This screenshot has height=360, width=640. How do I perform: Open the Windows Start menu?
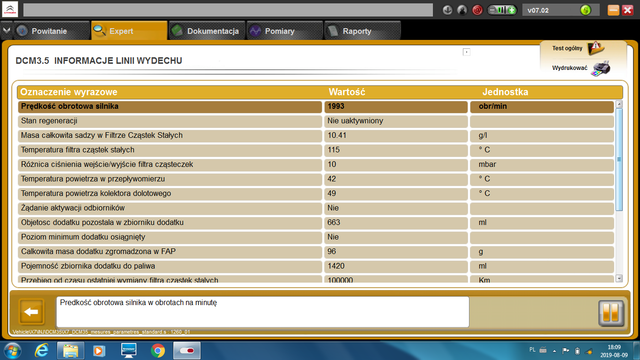pos(12,351)
